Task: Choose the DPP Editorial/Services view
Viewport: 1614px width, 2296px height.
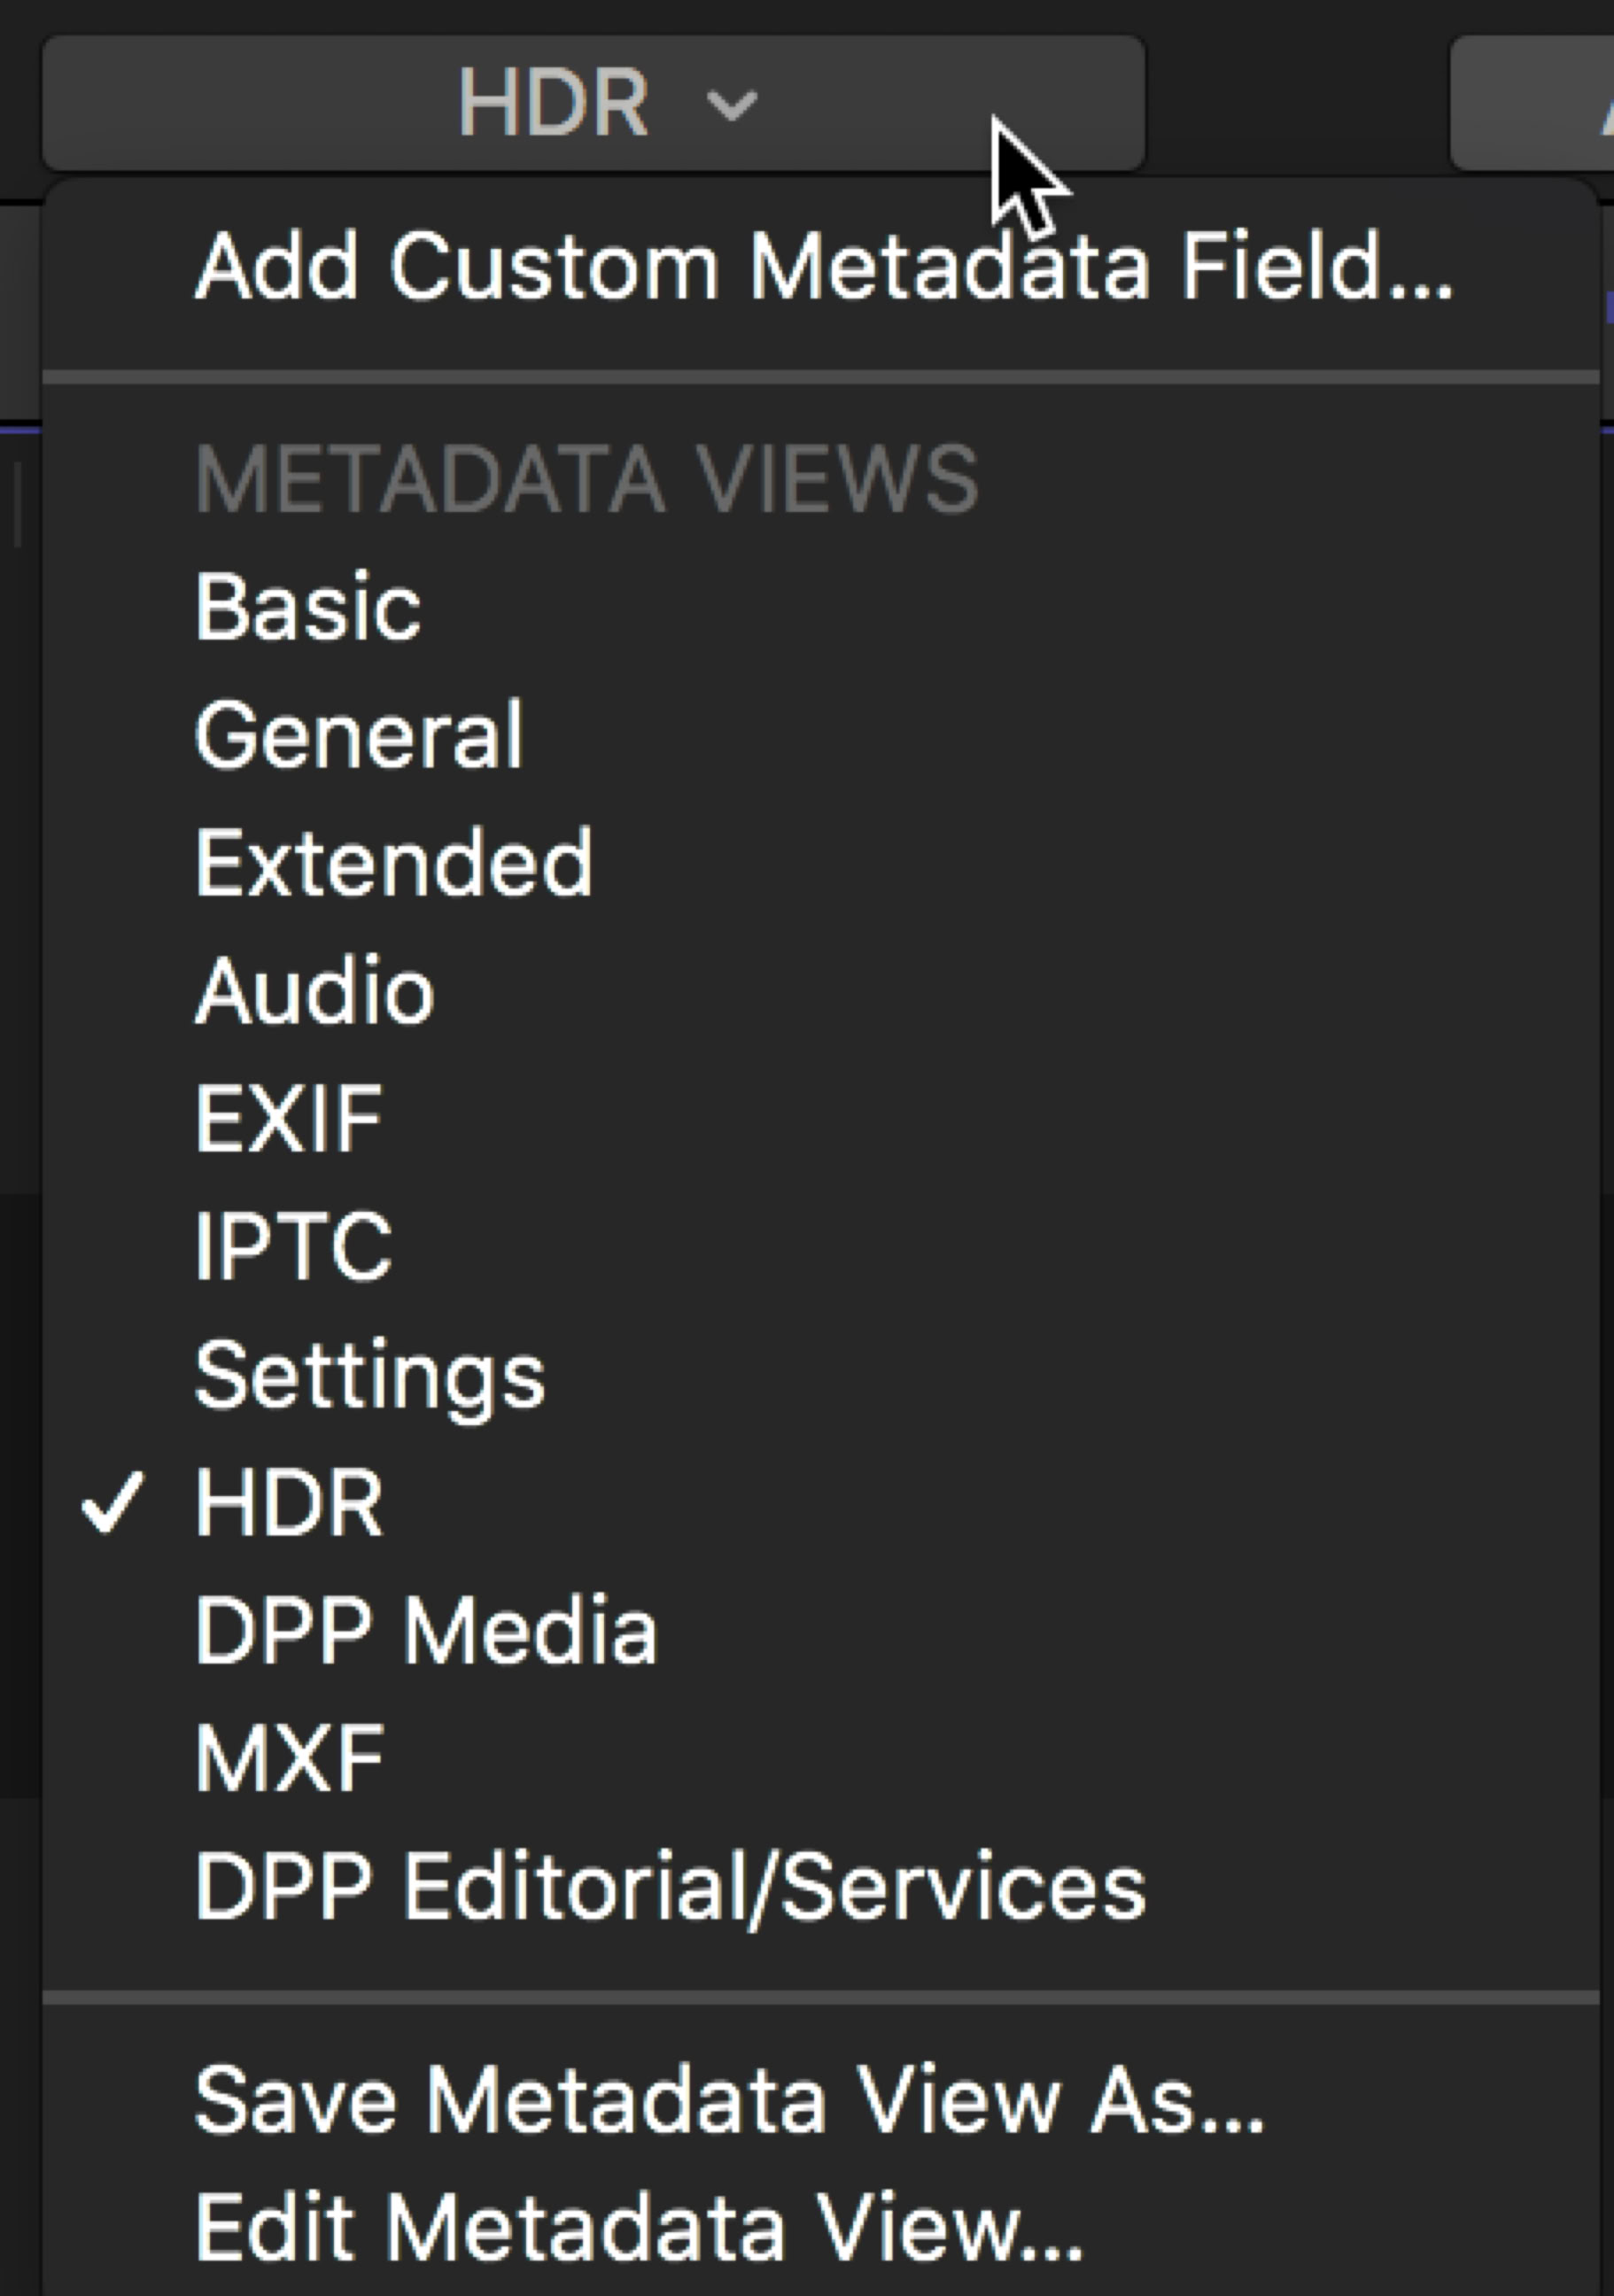Action: [670, 1887]
